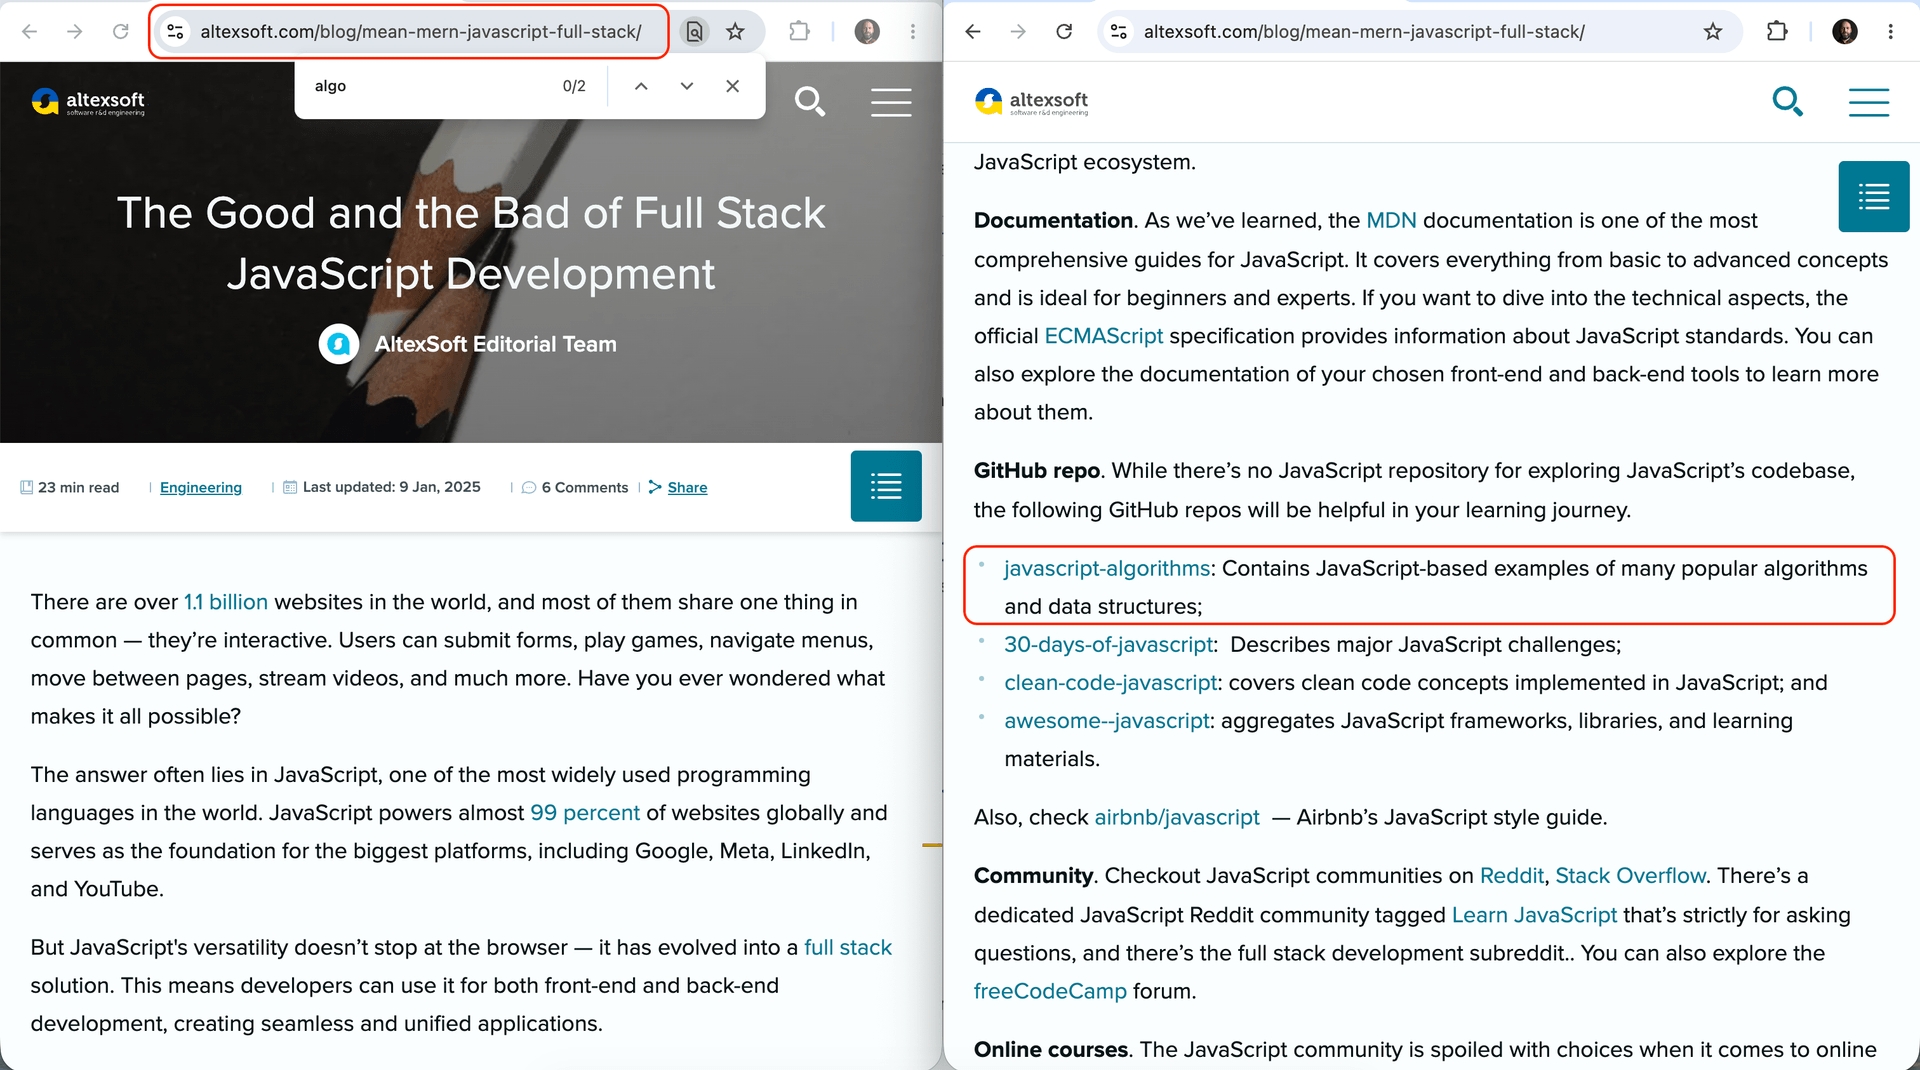Click the find-in-page lens icon in left address bar

pyautogui.click(x=694, y=32)
